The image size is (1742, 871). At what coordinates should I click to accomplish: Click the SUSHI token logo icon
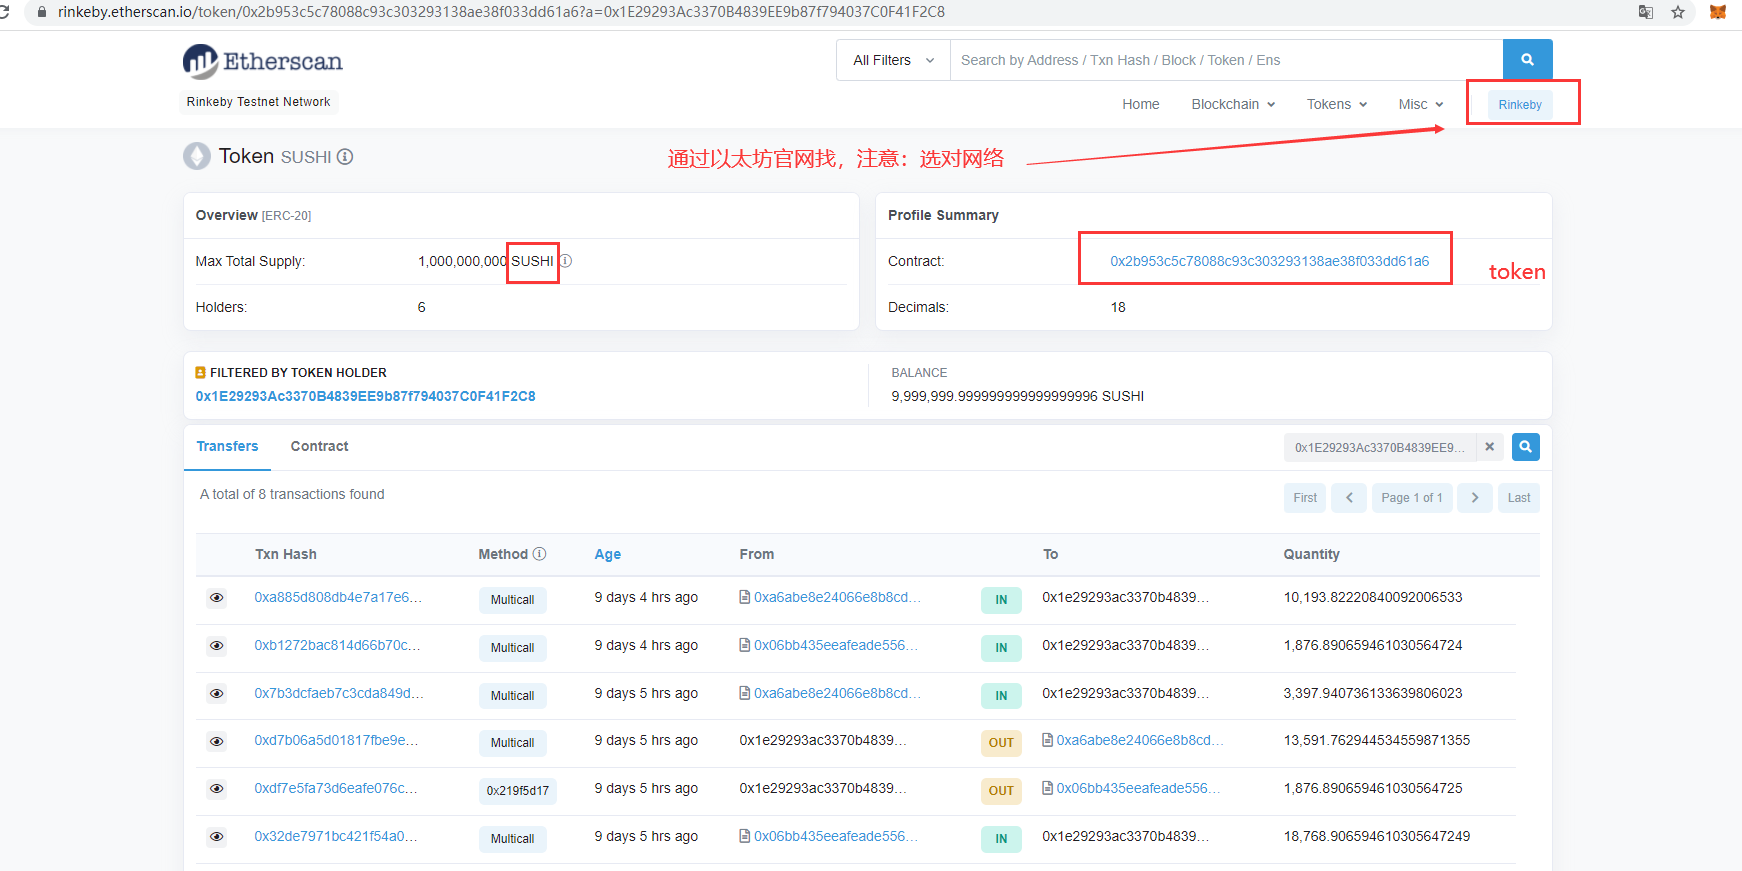coord(197,156)
